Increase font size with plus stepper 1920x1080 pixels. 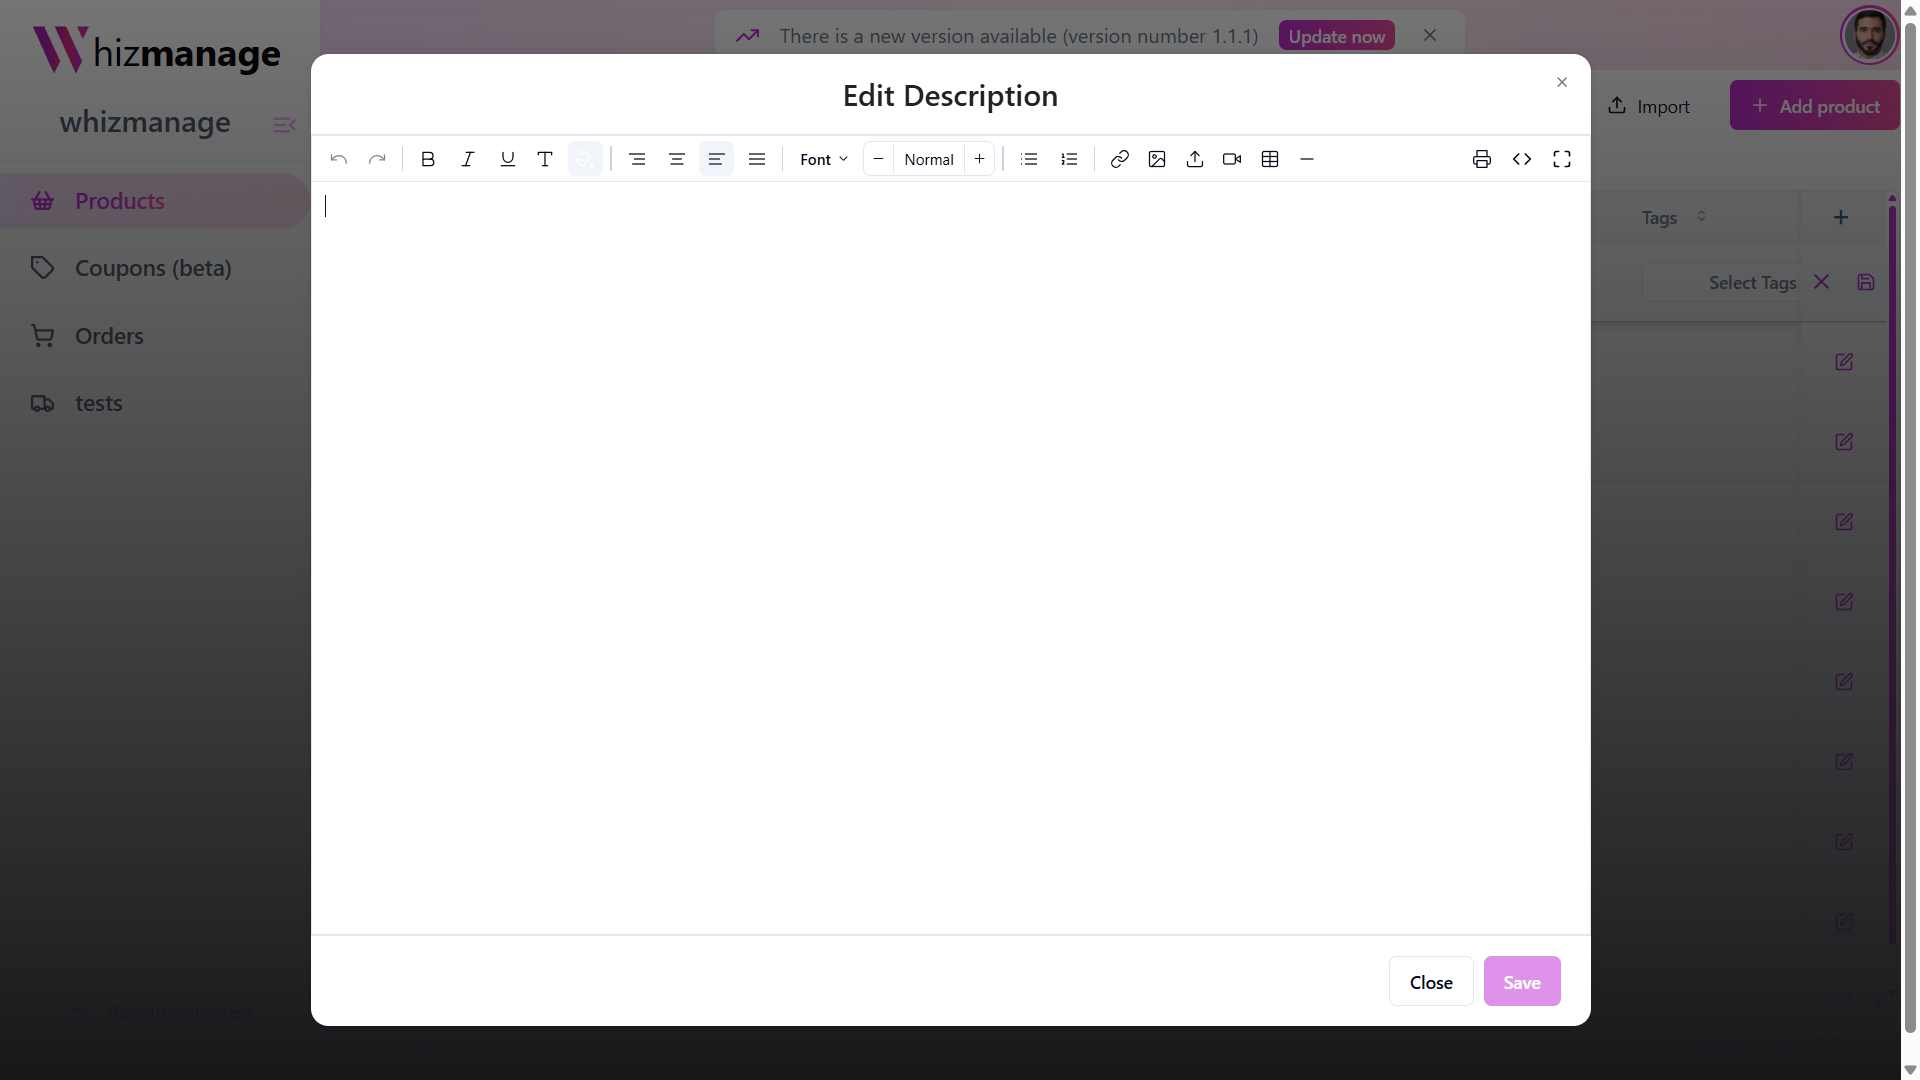click(x=979, y=159)
